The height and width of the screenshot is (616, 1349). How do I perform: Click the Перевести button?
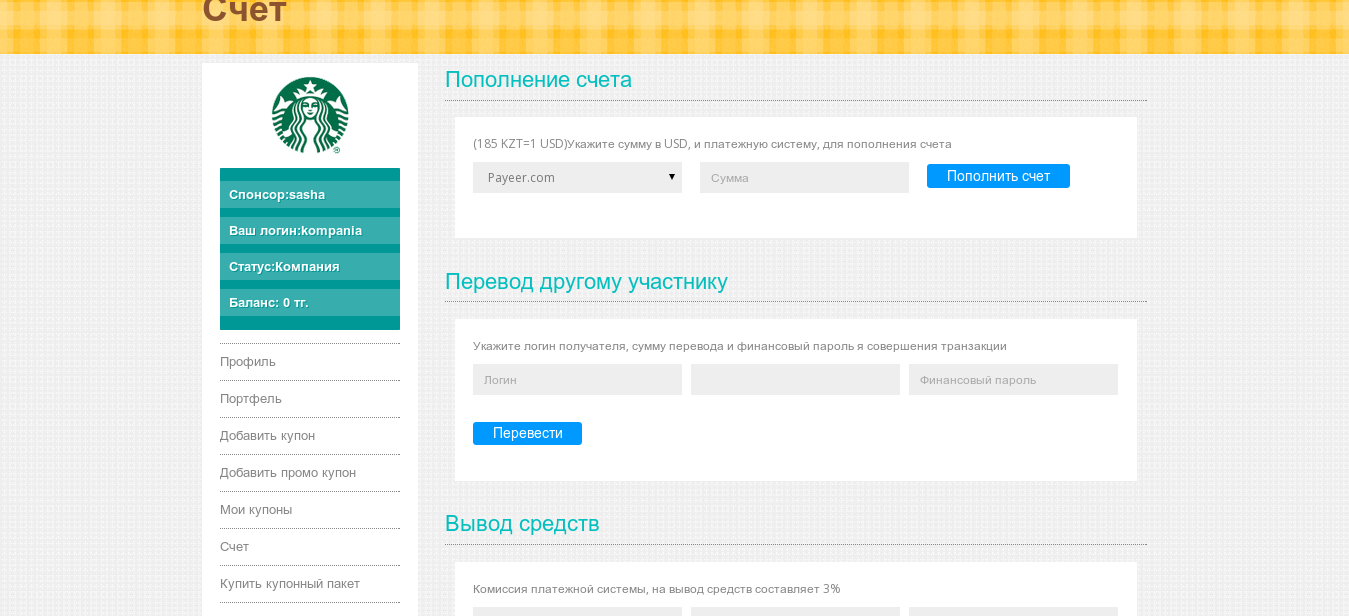click(x=527, y=433)
